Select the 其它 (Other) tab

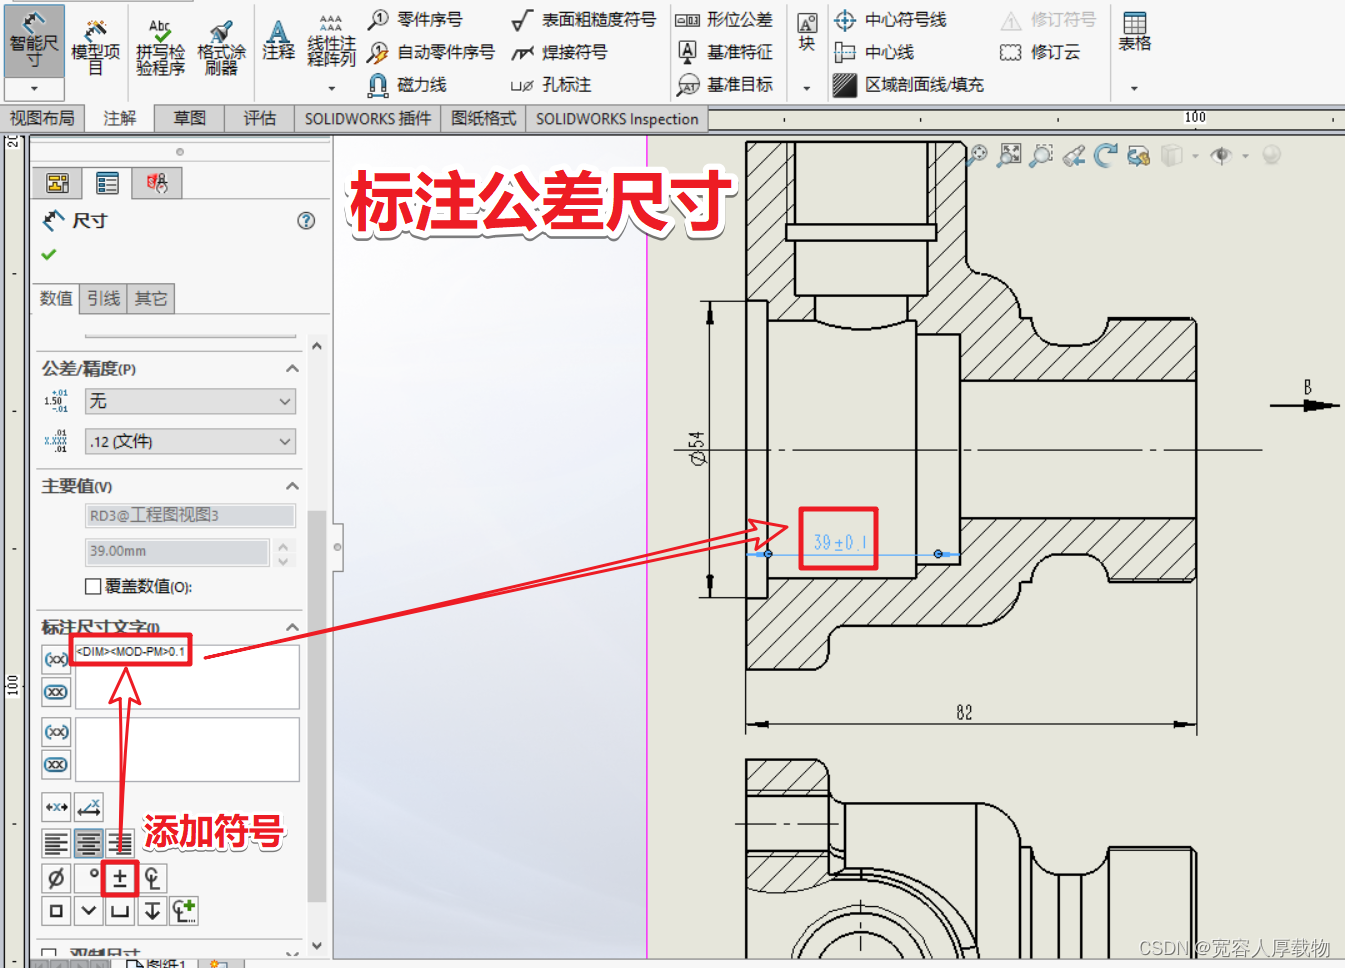tap(151, 298)
